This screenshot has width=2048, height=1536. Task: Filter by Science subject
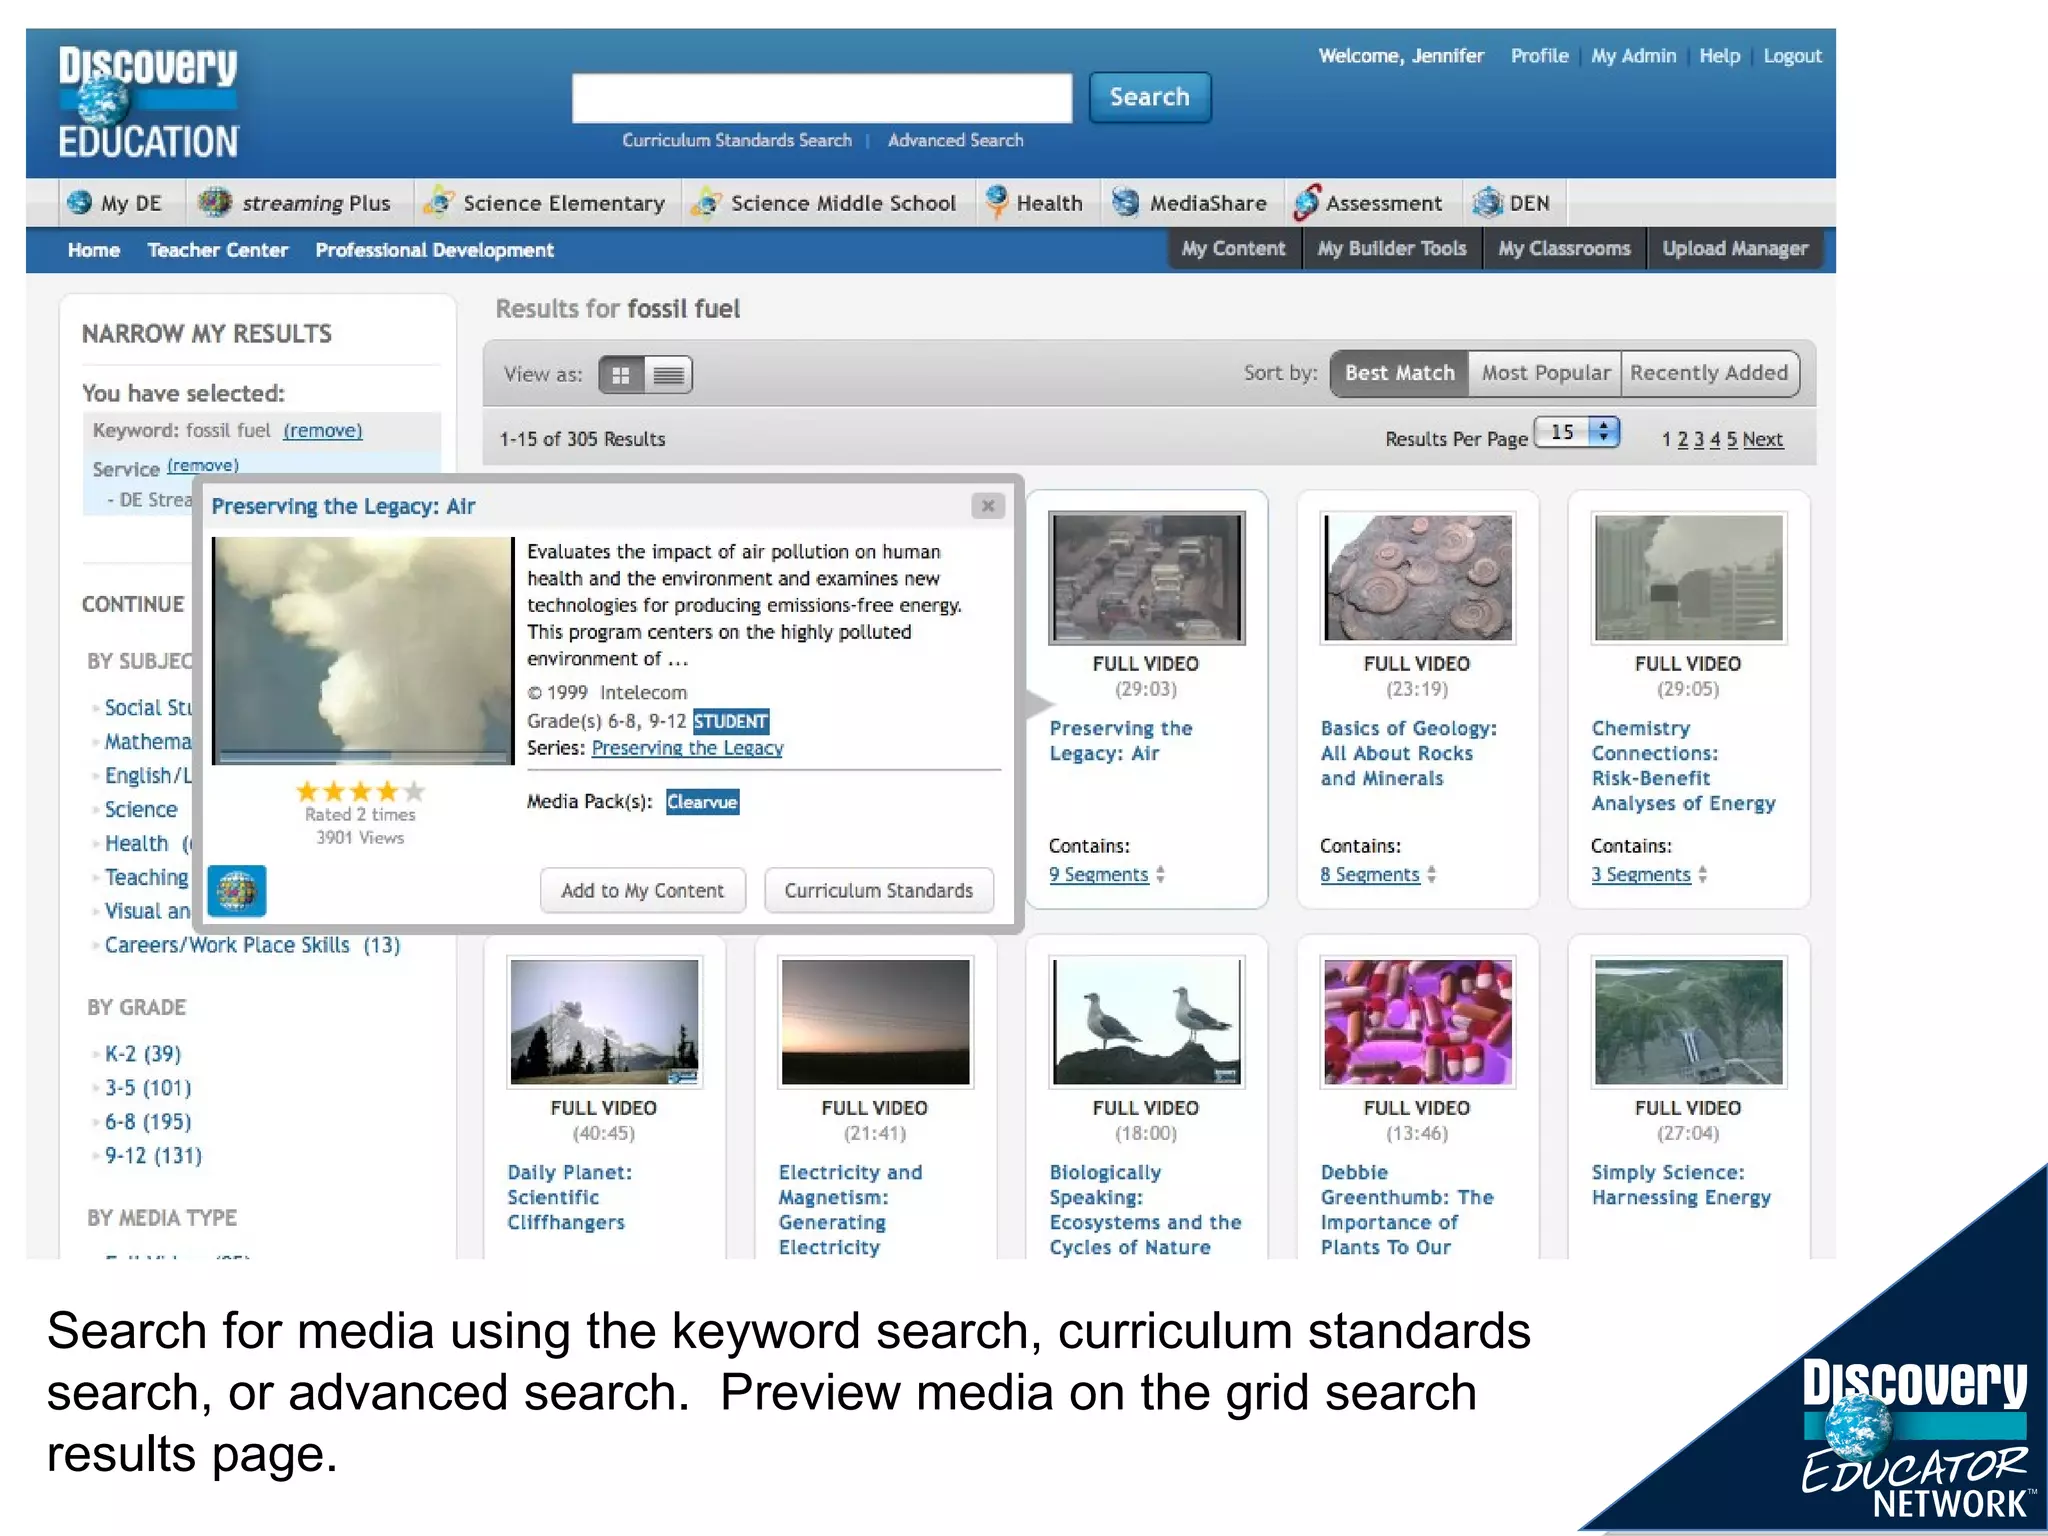(x=141, y=810)
